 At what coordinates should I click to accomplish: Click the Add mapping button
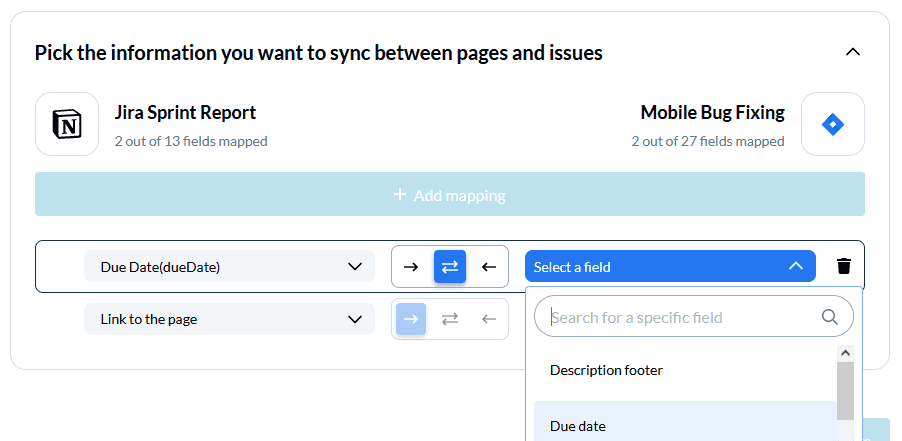click(449, 194)
